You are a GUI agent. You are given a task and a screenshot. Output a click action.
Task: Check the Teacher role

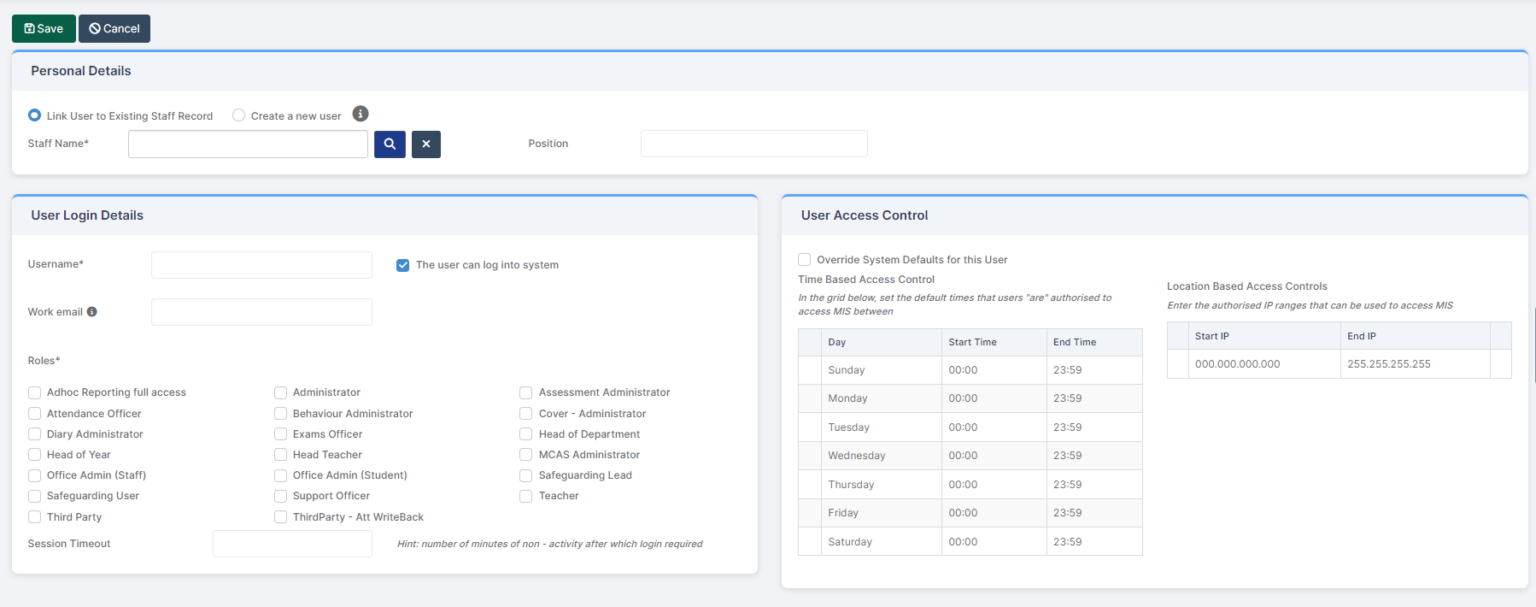(x=525, y=495)
